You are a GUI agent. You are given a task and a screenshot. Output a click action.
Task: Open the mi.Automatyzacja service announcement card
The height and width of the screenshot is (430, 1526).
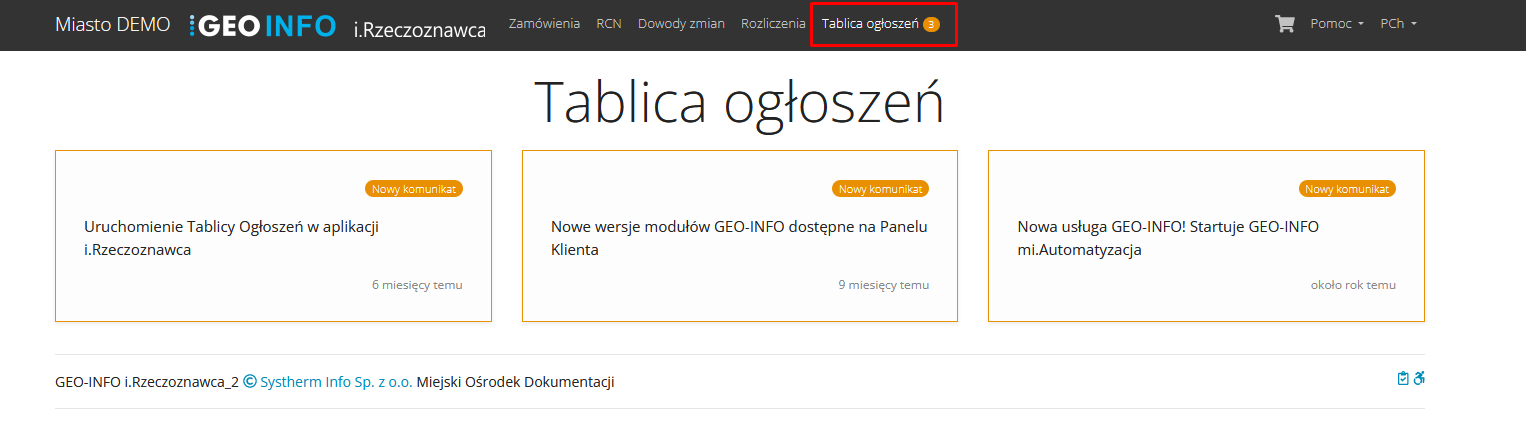click(1167, 238)
